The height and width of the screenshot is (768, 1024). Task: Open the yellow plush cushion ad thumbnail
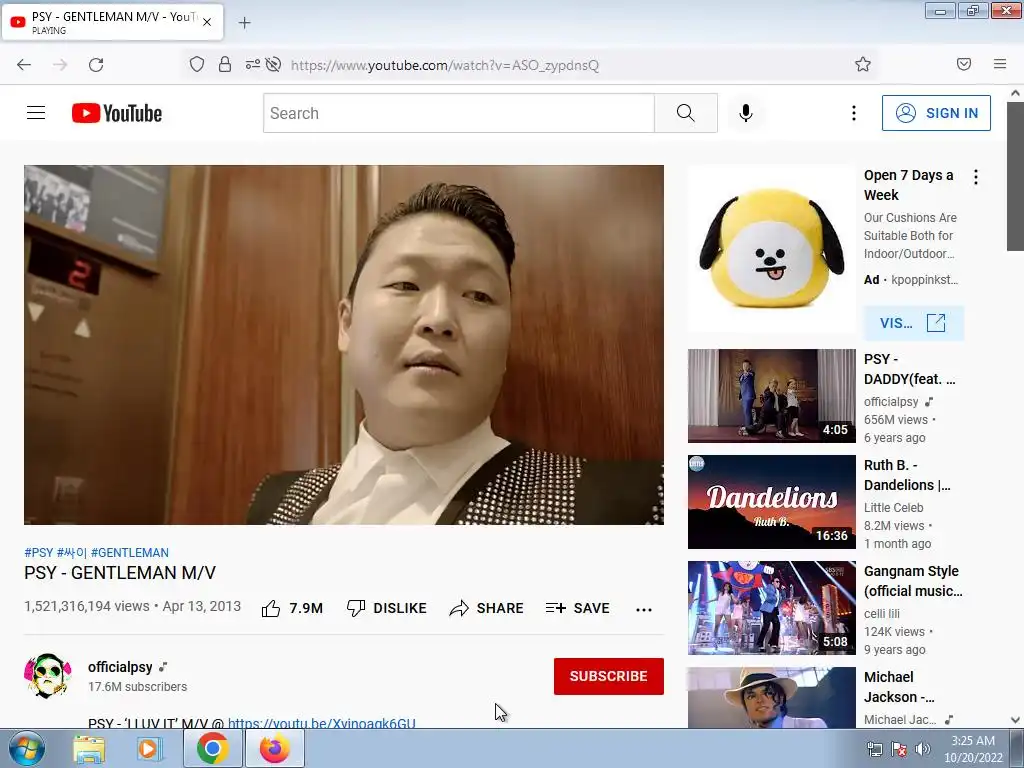(x=771, y=248)
